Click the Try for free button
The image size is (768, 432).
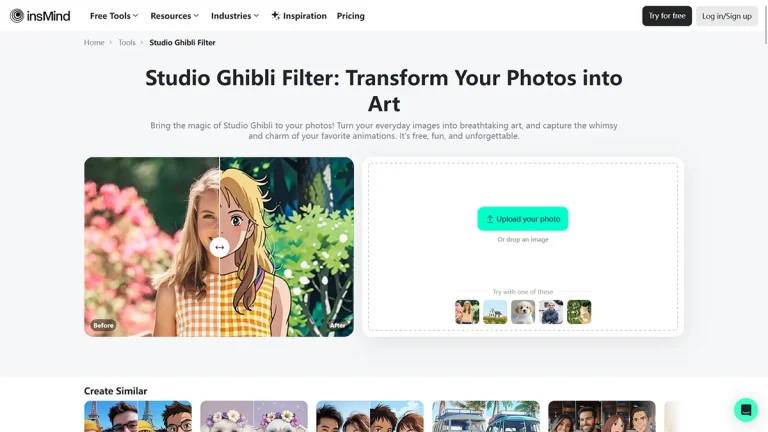click(x=667, y=16)
